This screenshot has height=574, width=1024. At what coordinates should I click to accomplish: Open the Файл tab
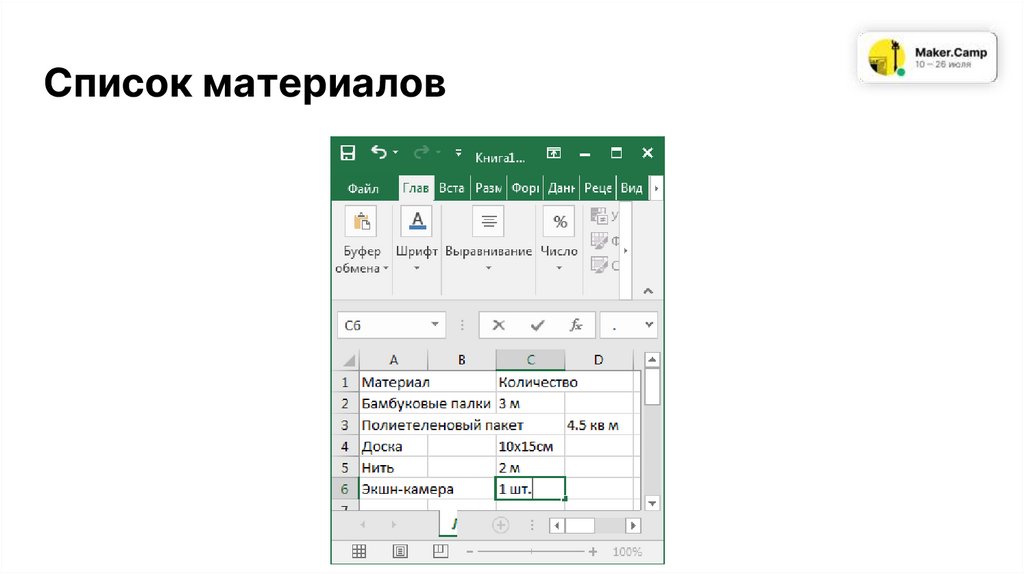[x=363, y=188]
